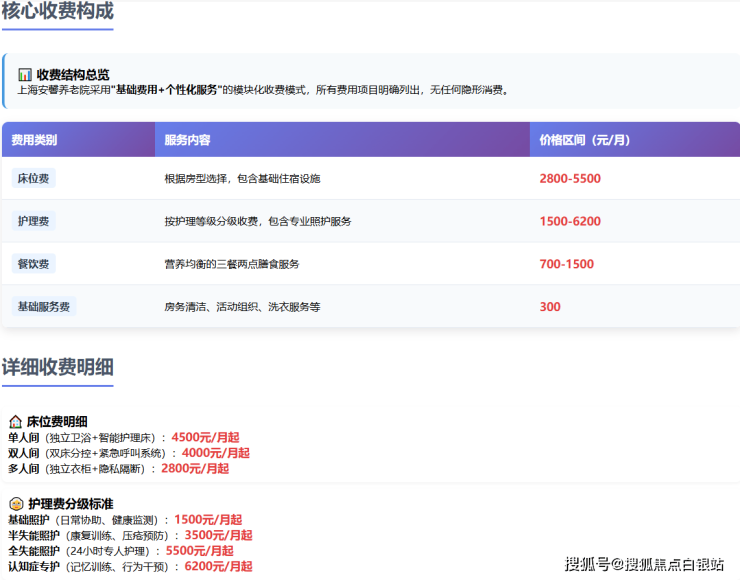Click the bar chart icon beside 收费结构总览
The height and width of the screenshot is (580, 740).
[25, 75]
